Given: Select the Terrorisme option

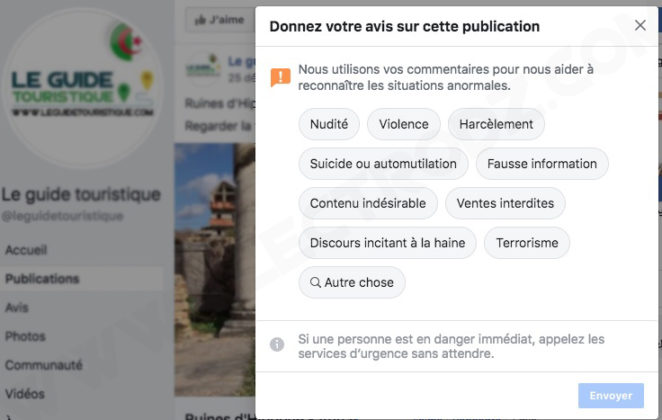Looking at the screenshot, I should click(527, 243).
